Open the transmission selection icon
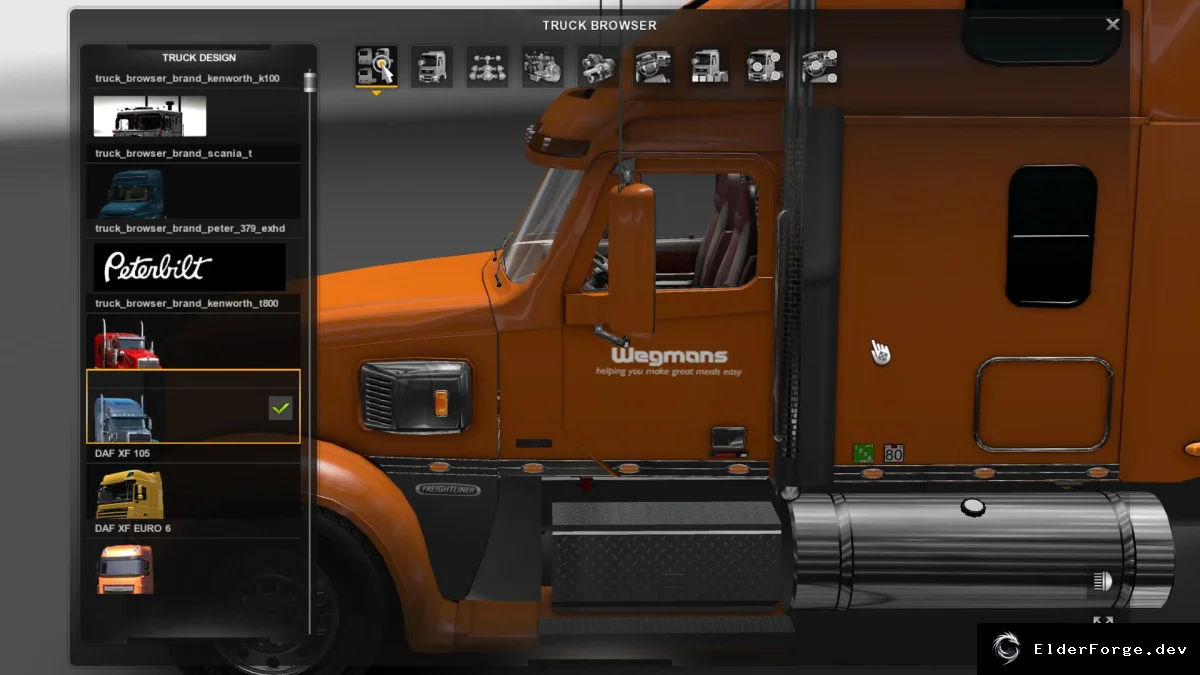The height and width of the screenshot is (675, 1200). [x=598, y=66]
